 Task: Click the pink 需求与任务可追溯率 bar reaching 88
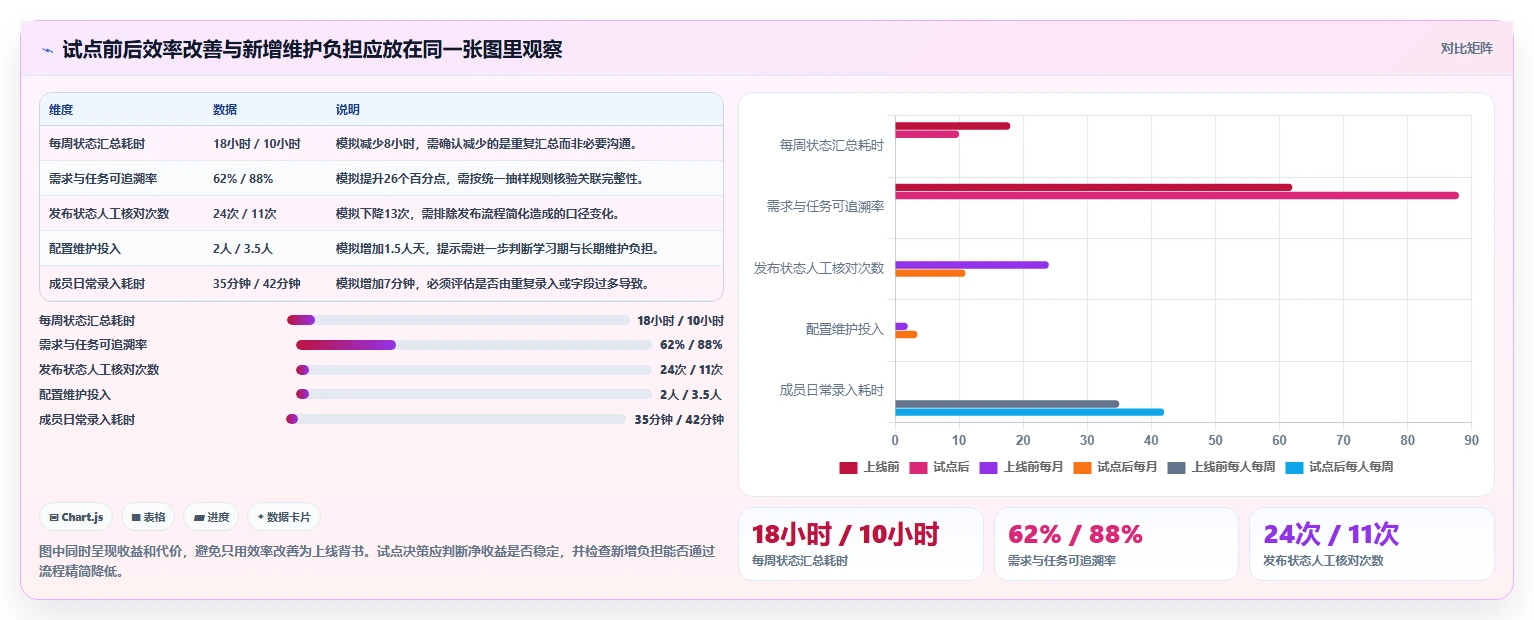pos(1176,195)
